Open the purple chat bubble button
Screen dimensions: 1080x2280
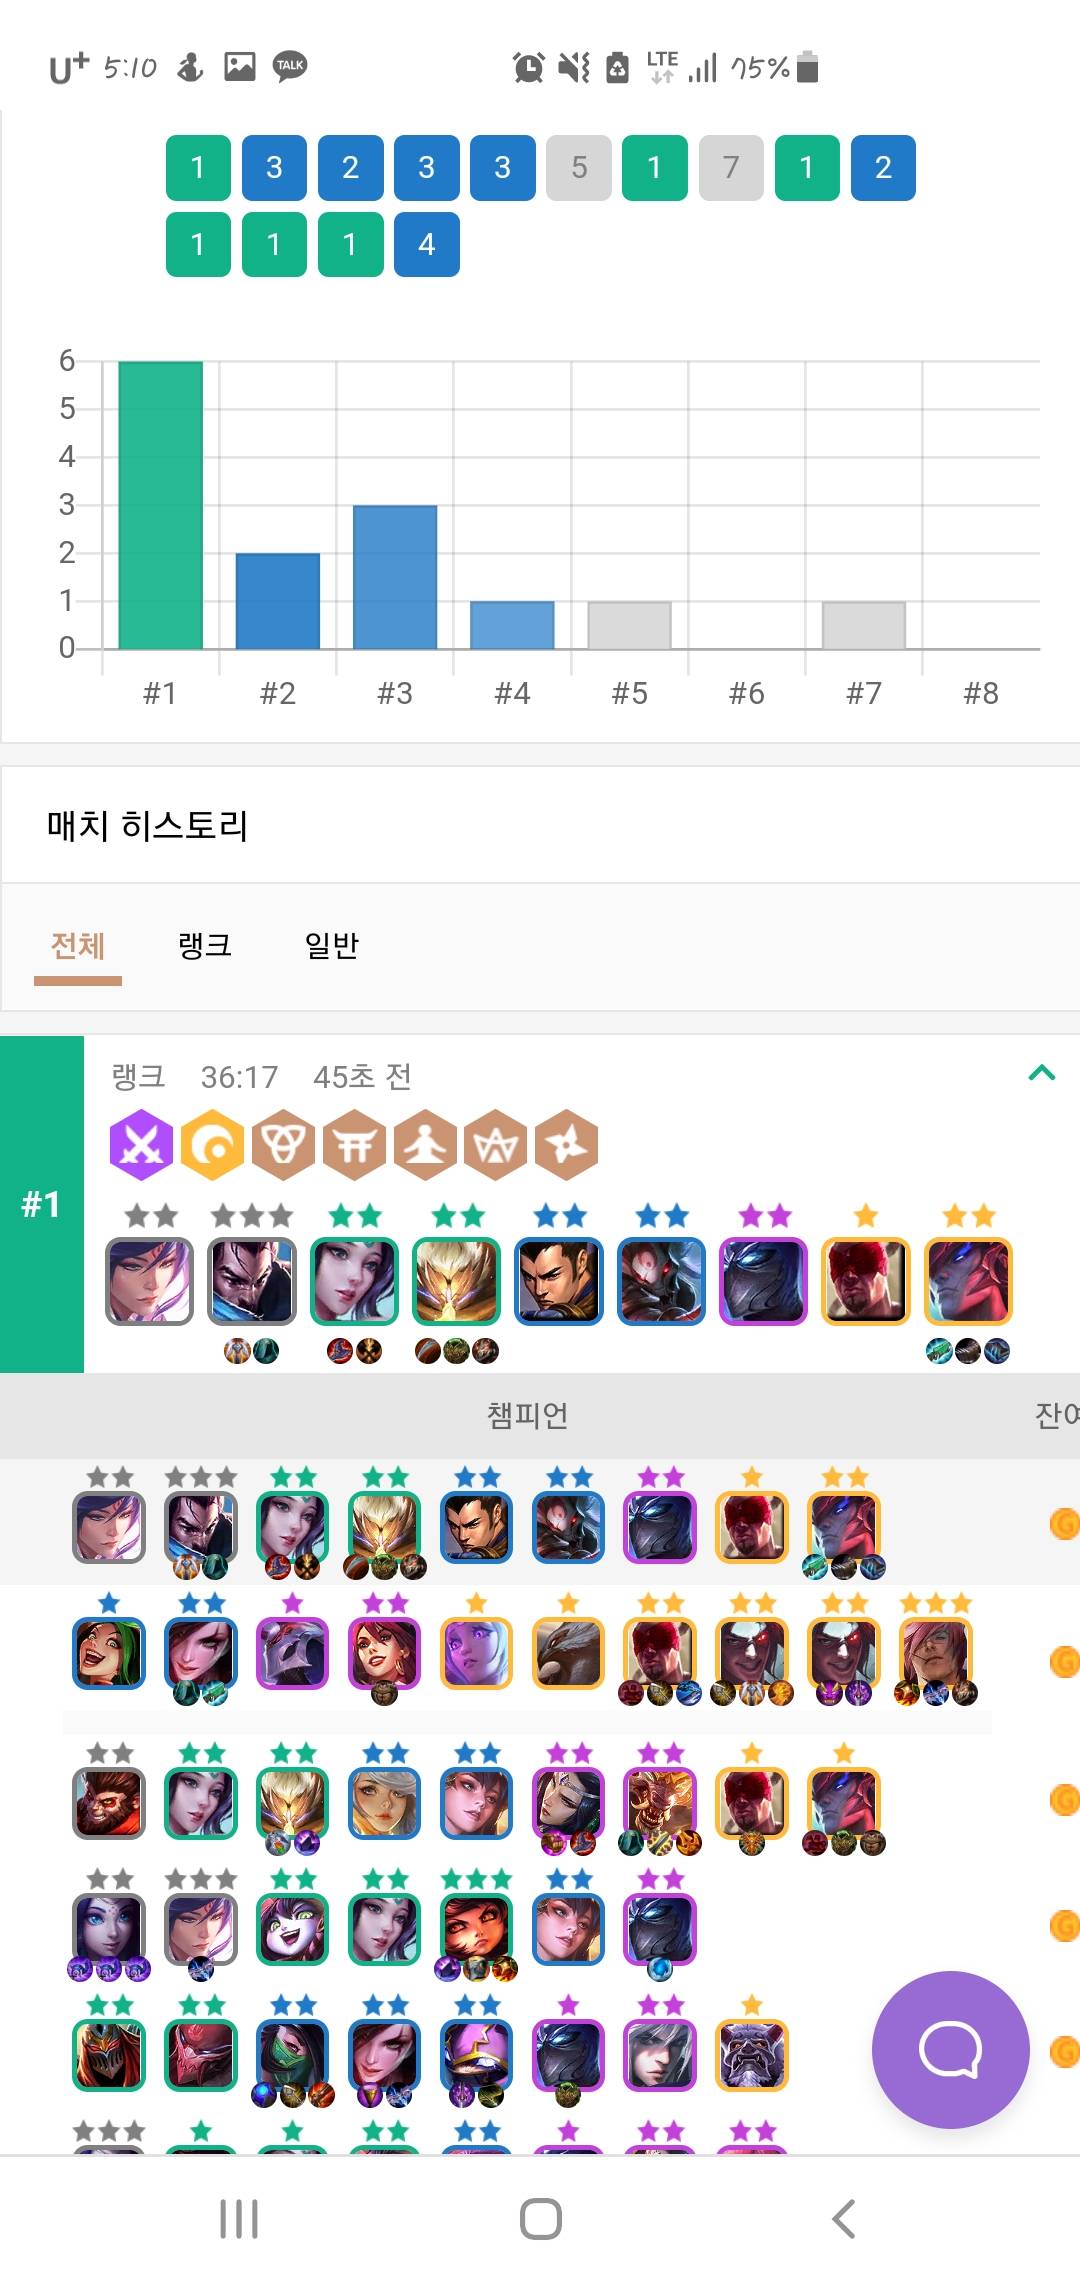coord(950,2050)
